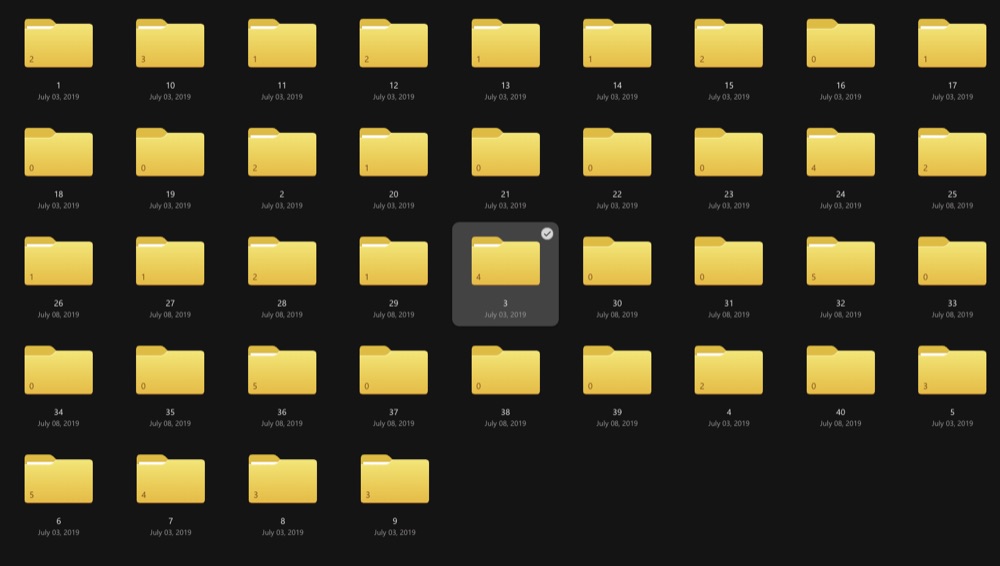Viewport: 1000px width, 566px height.
Task: Click the name label "32"
Action: point(841,303)
